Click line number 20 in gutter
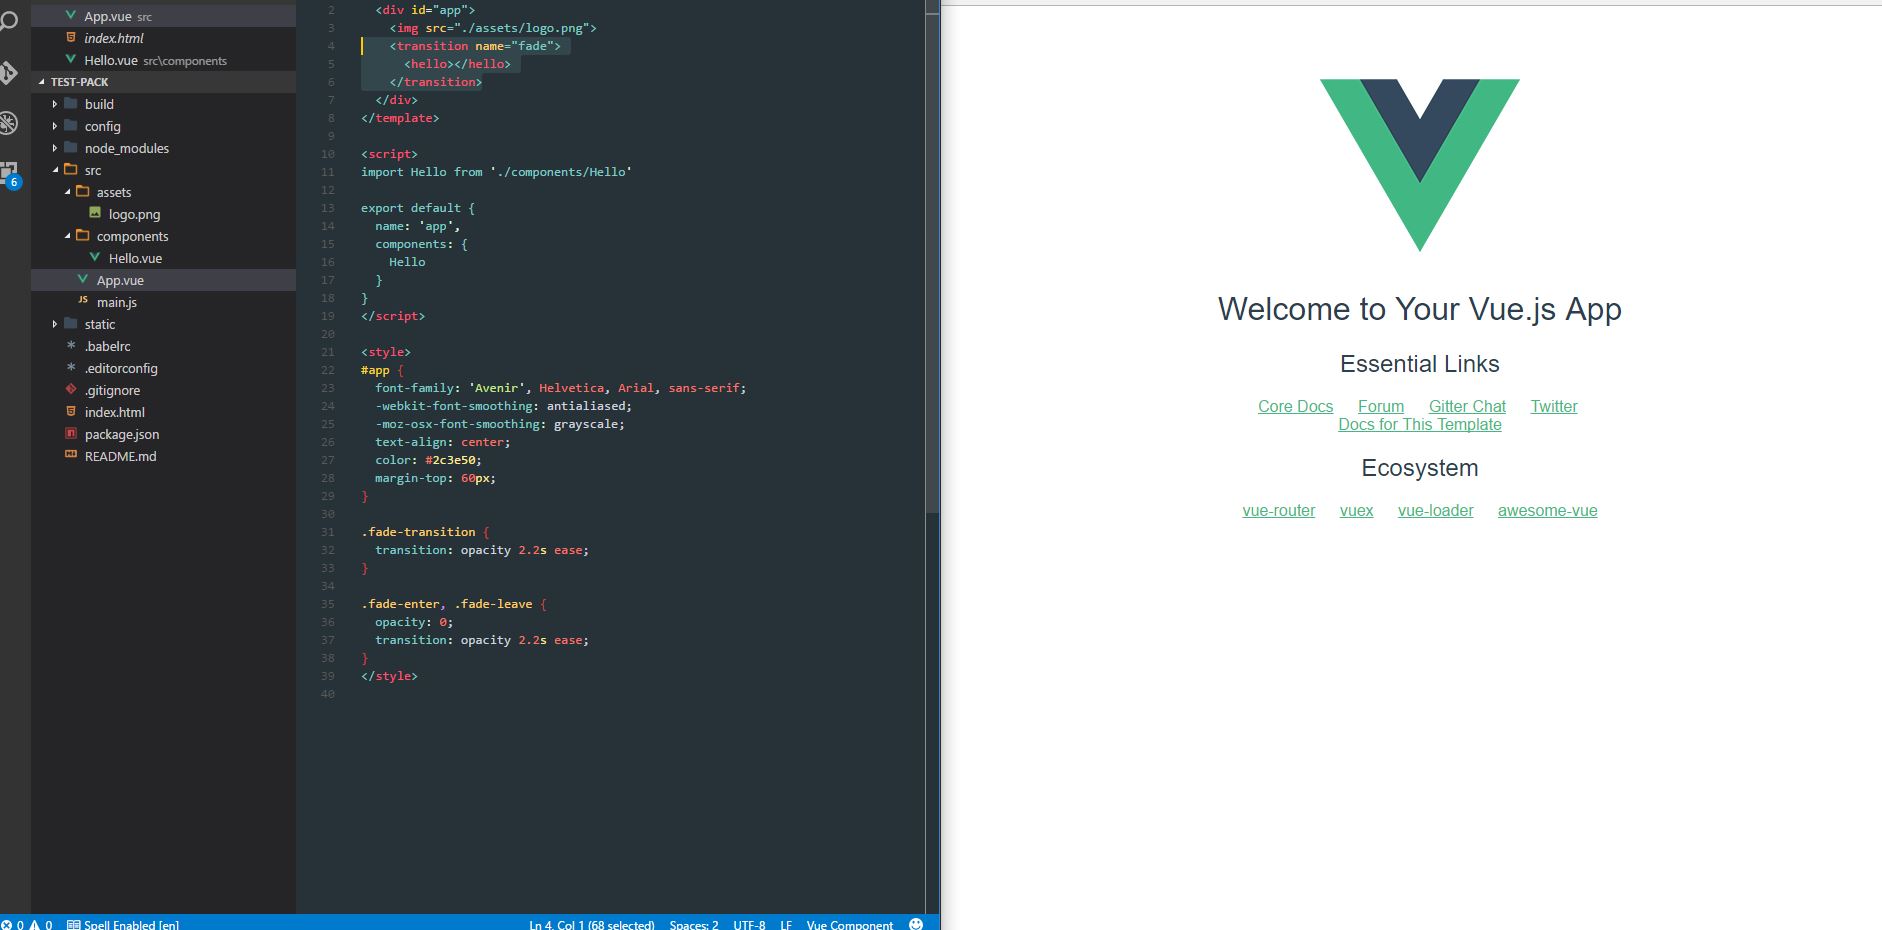 (x=328, y=334)
